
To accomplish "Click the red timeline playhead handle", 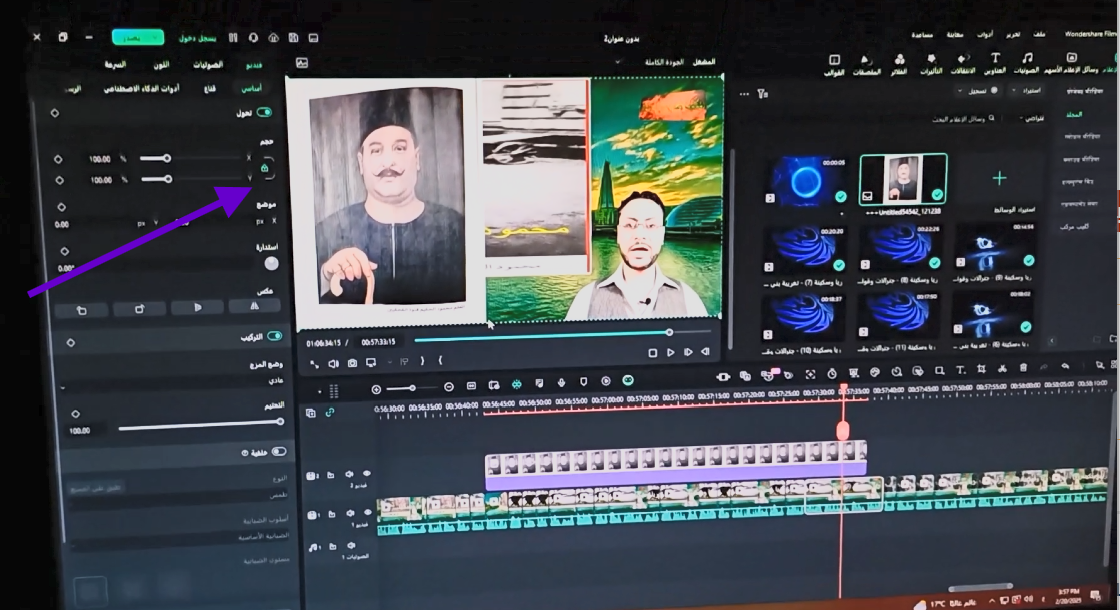I will 843,429.
